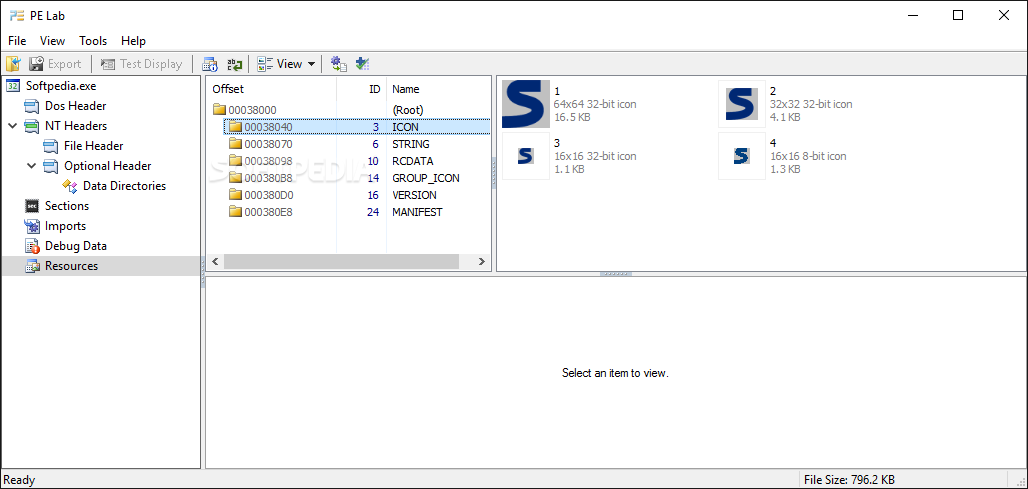The height and width of the screenshot is (489, 1028).
Task: Open the View dropdown in toolbar
Action: [287, 64]
